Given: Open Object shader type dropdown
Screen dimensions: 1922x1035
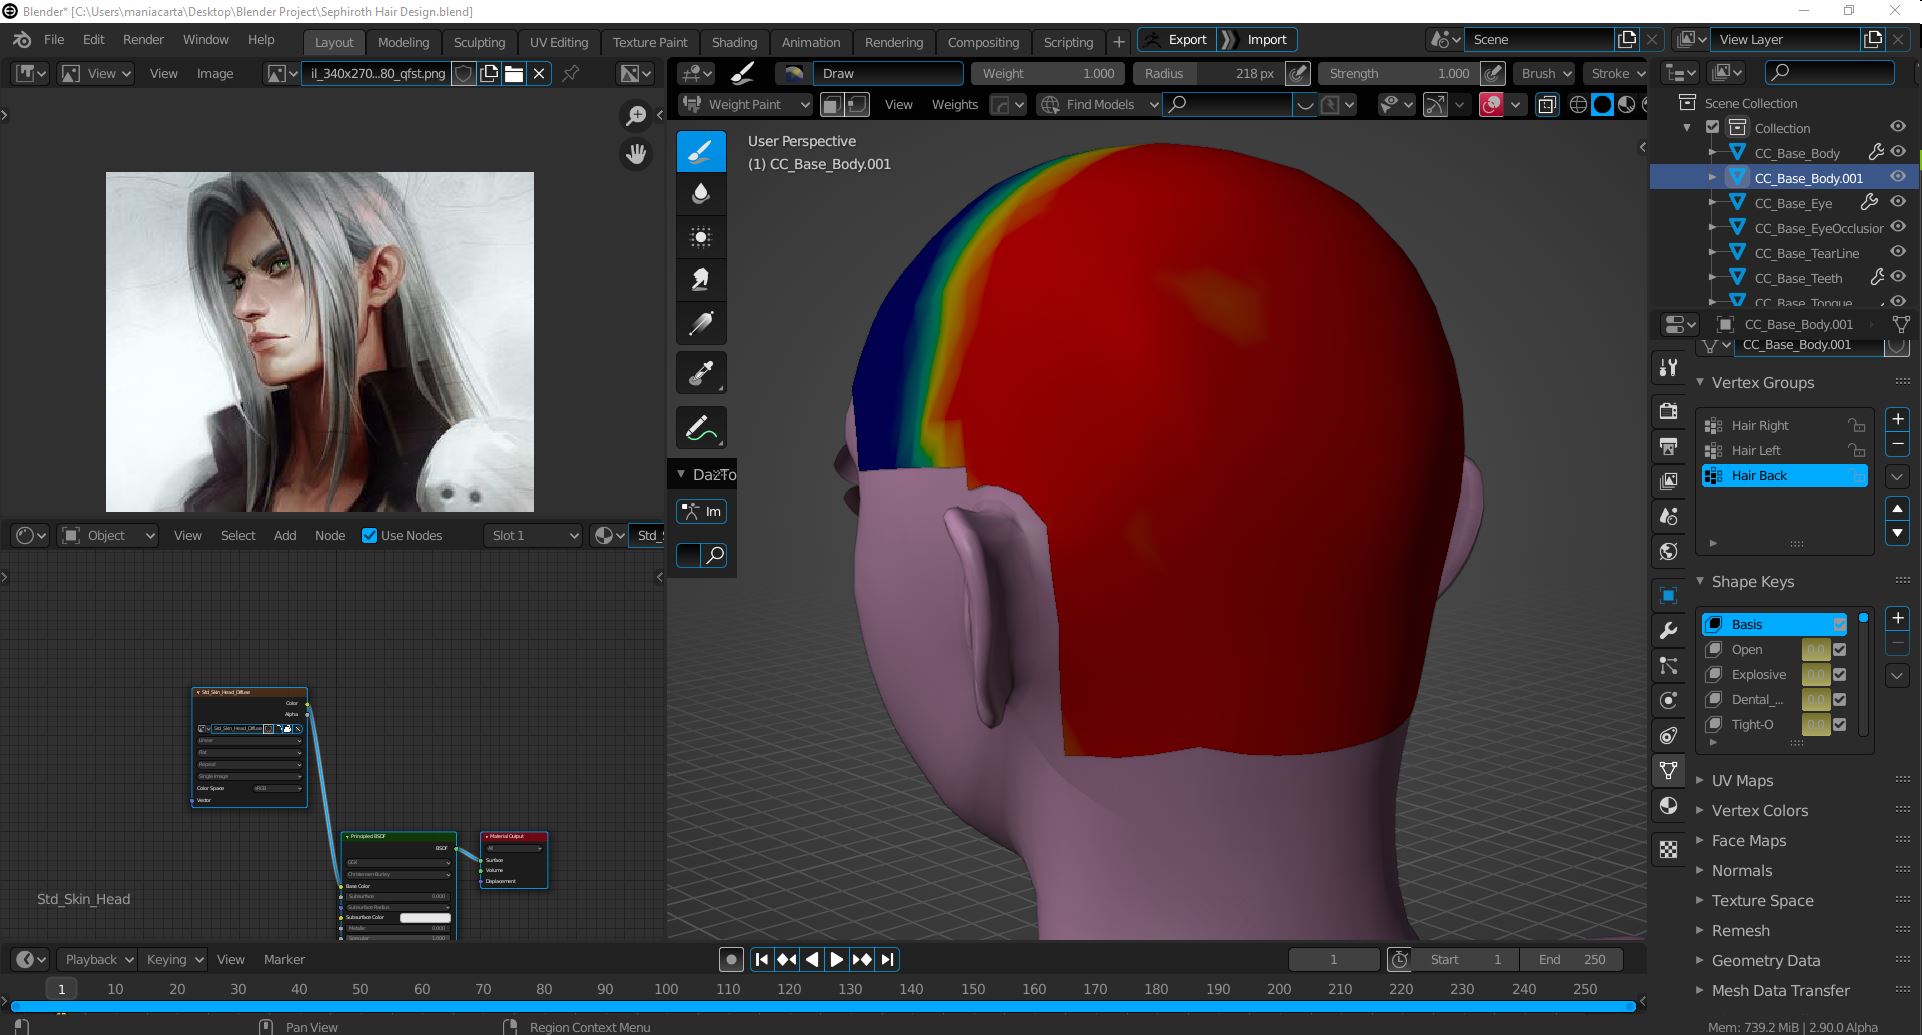Looking at the screenshot, I should point(107,535).
